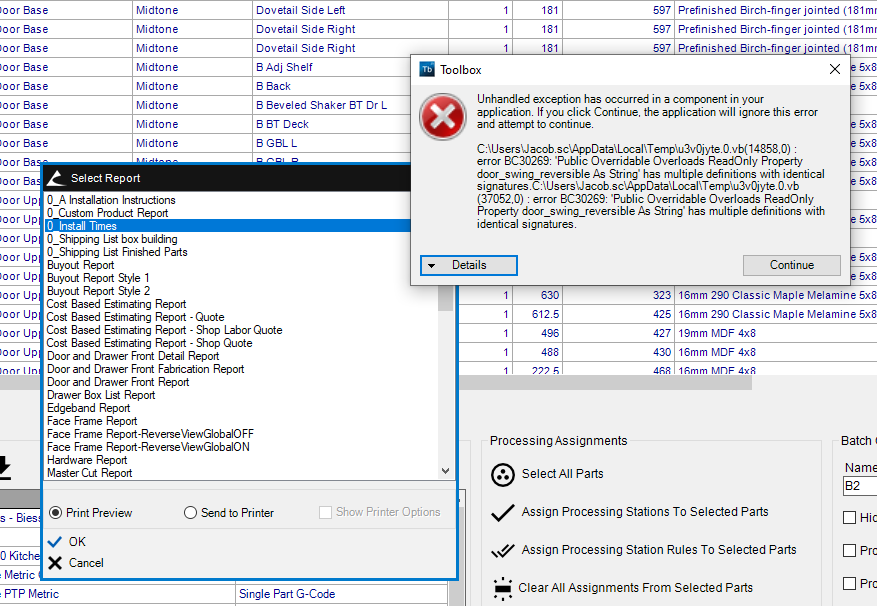The width and height of the screenshot is (877, 606).
Task: Click Assign Processing Stations checkmark icon
Action: point(503,512)
